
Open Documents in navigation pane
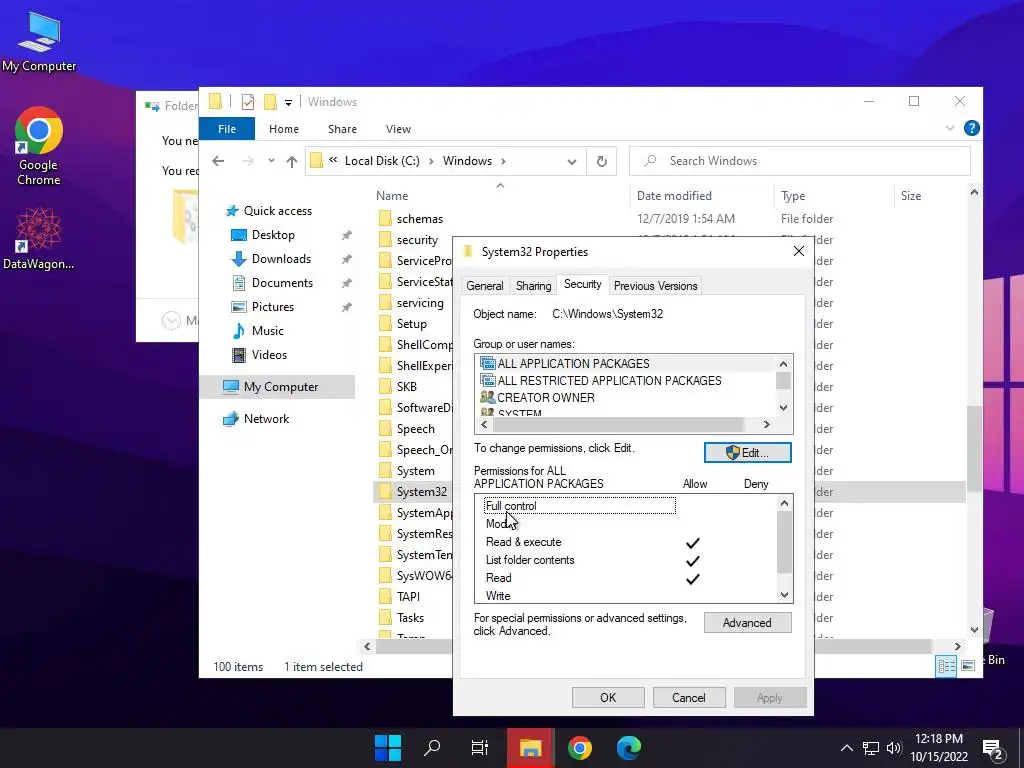282,283
